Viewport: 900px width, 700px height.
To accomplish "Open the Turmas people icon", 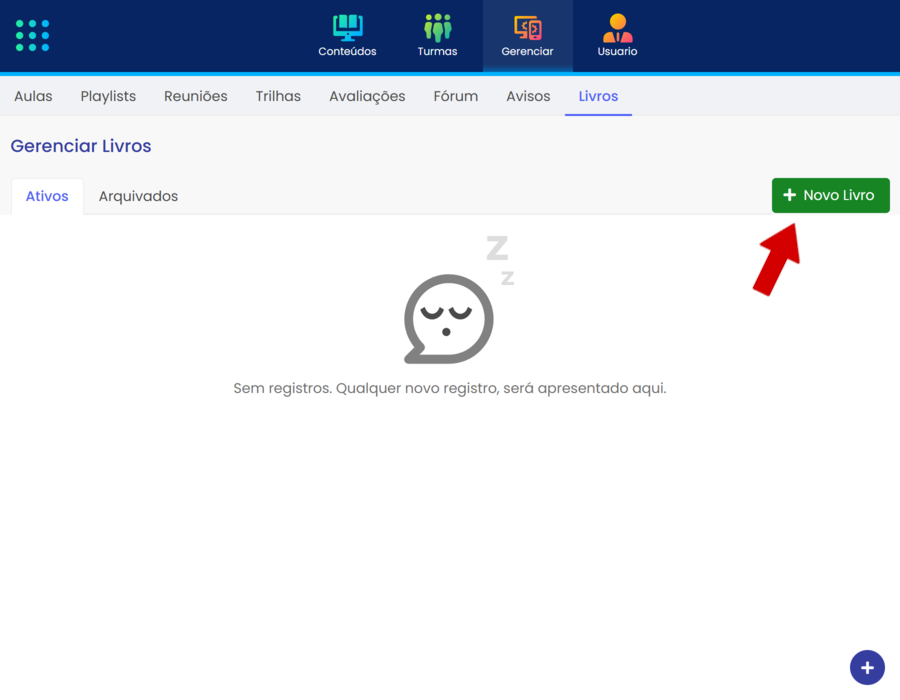I will (x=437, y=27).
